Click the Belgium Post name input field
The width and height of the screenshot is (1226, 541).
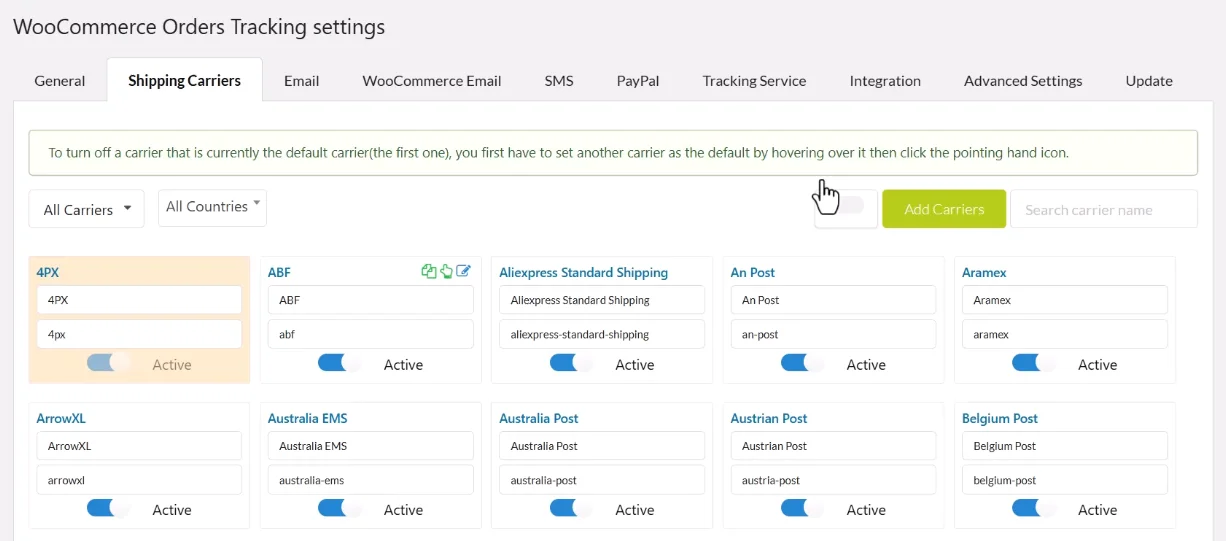click(x=1065, y=446)
